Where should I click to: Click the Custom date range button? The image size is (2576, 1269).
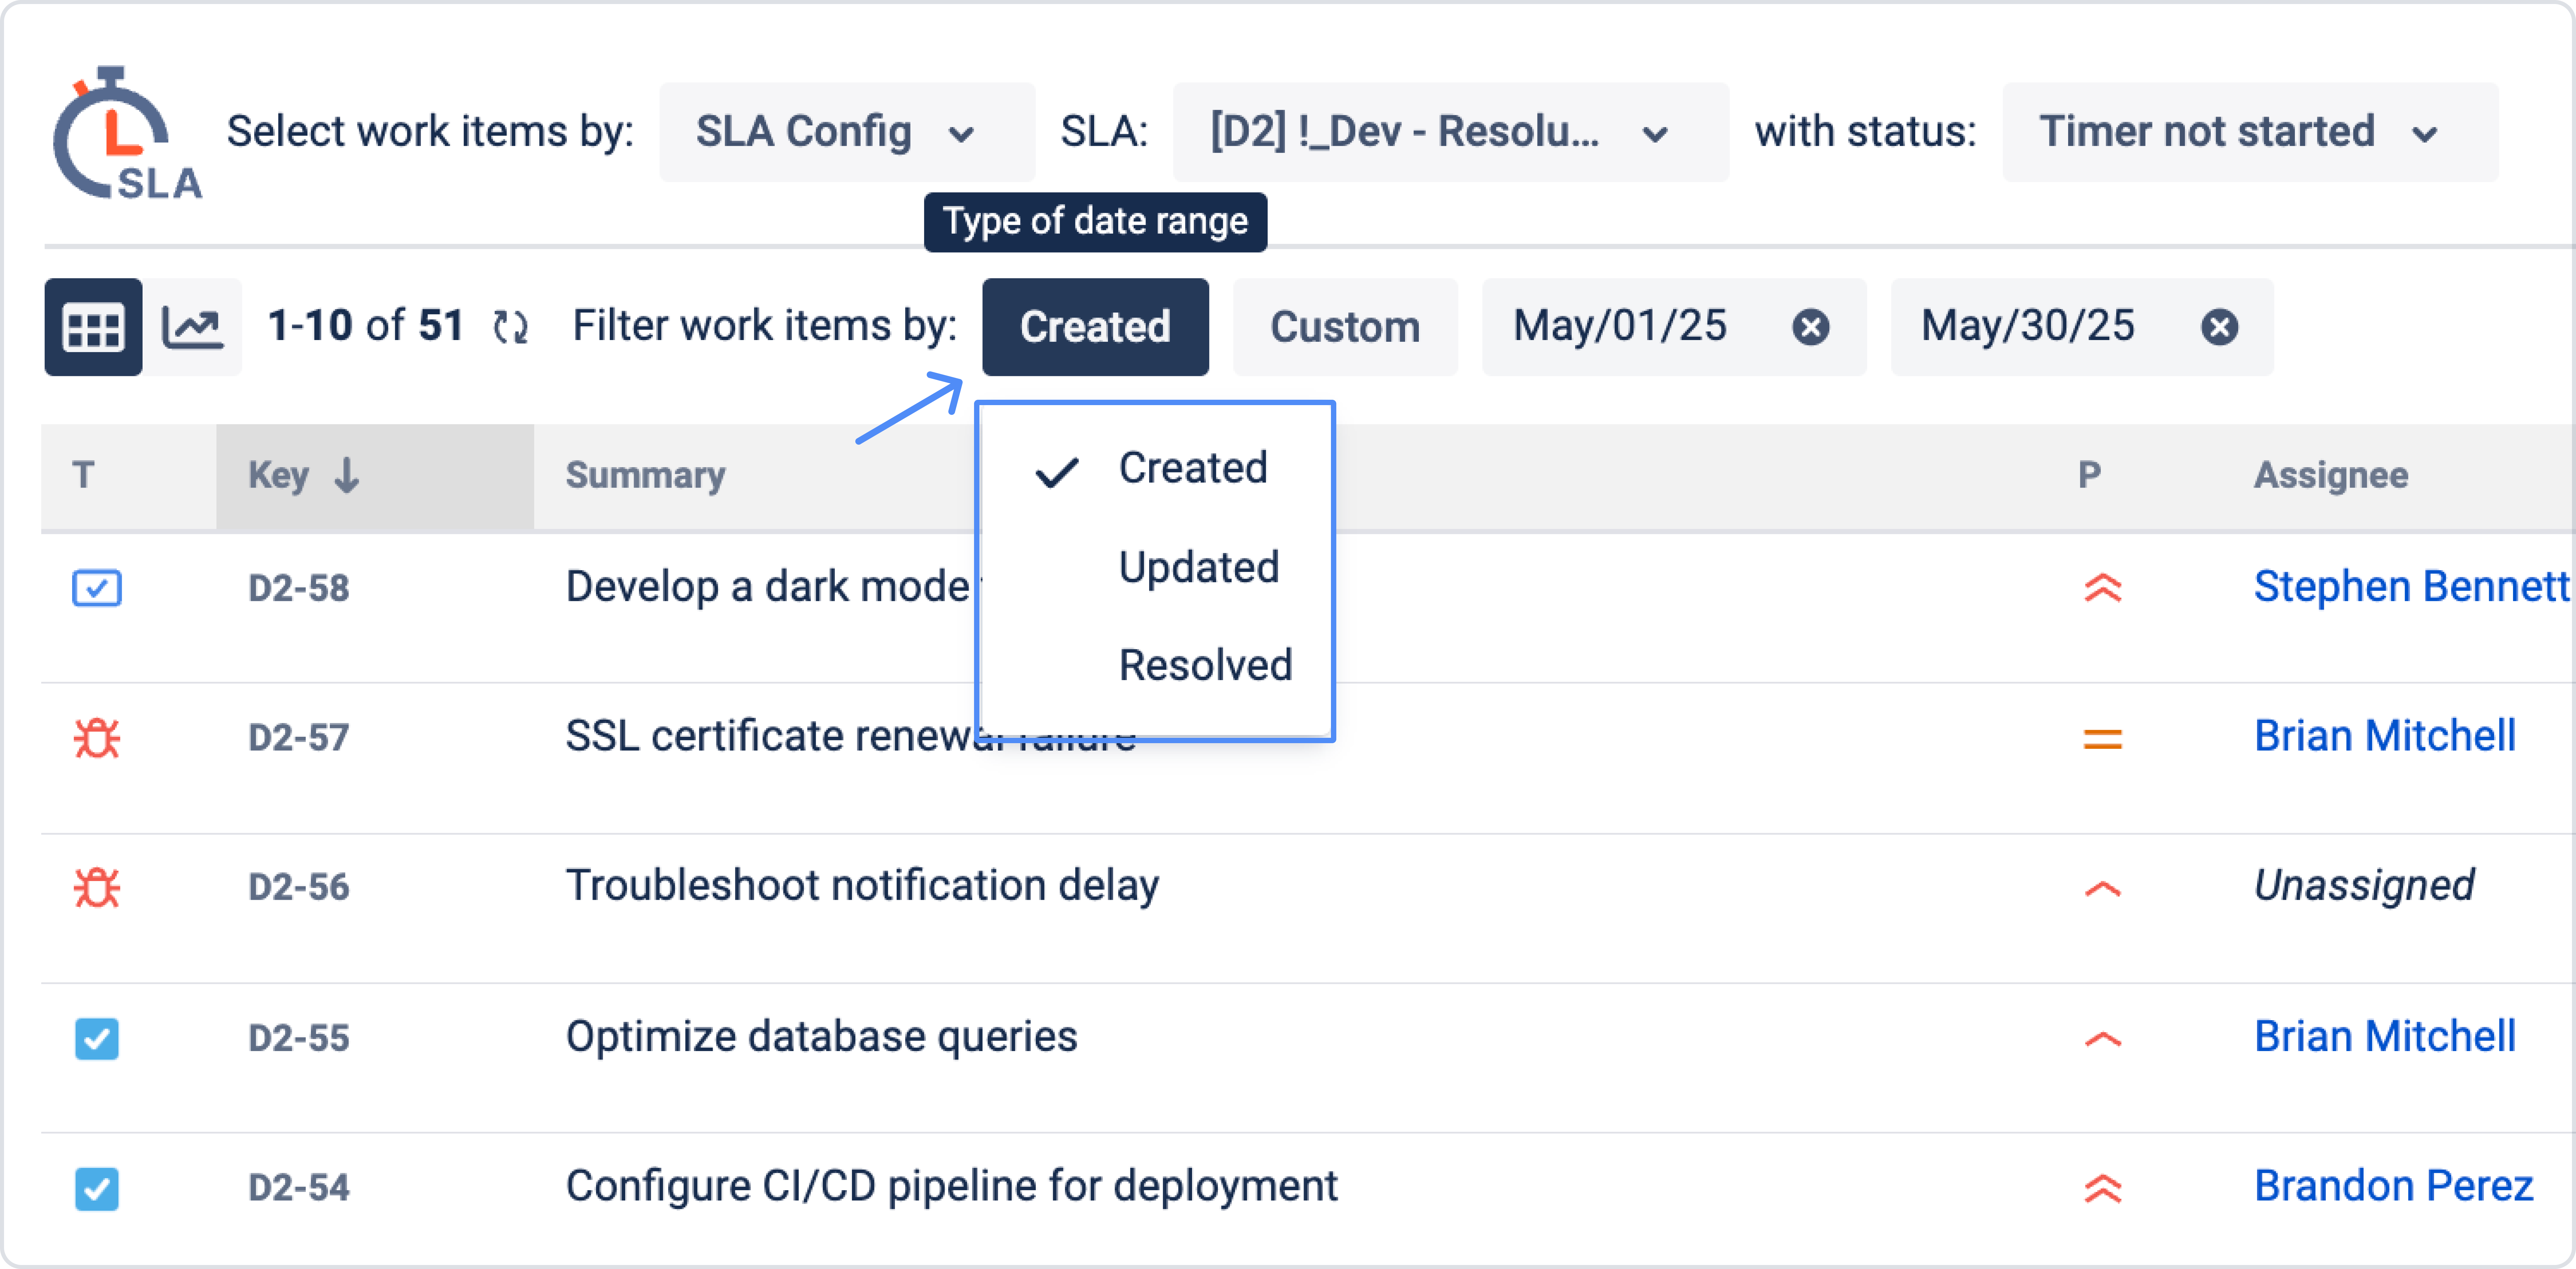click(x=1344, y=327)
